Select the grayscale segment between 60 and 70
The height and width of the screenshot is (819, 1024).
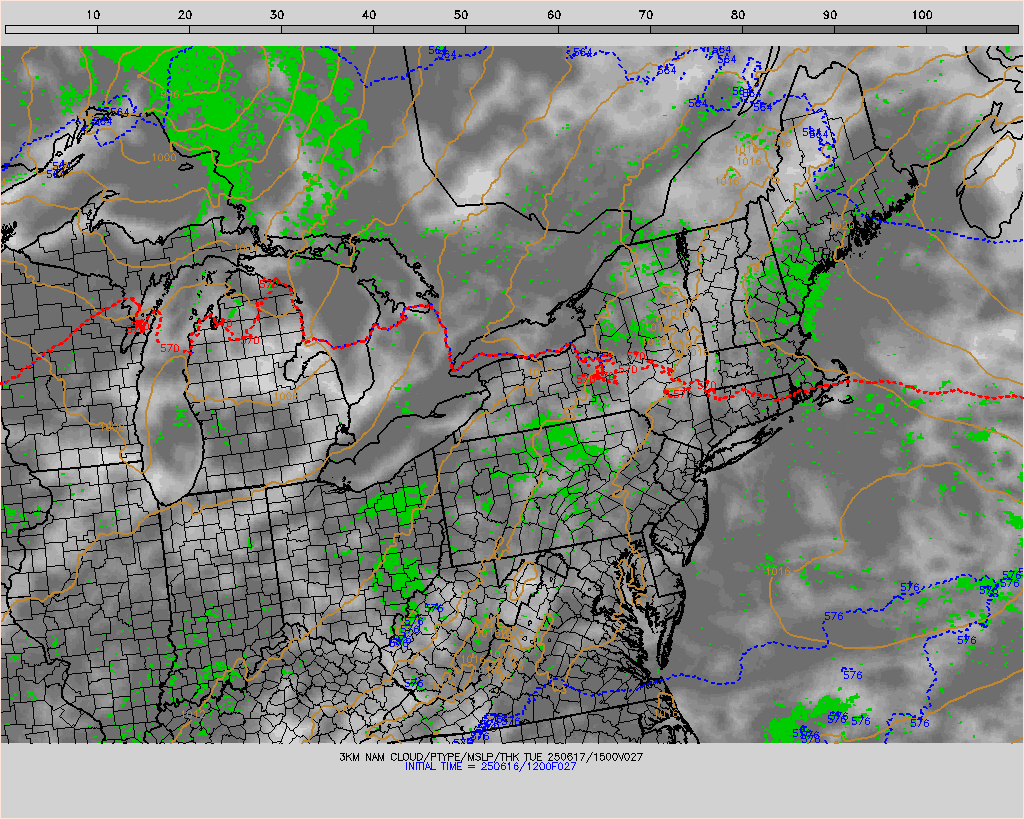point(604,29)
